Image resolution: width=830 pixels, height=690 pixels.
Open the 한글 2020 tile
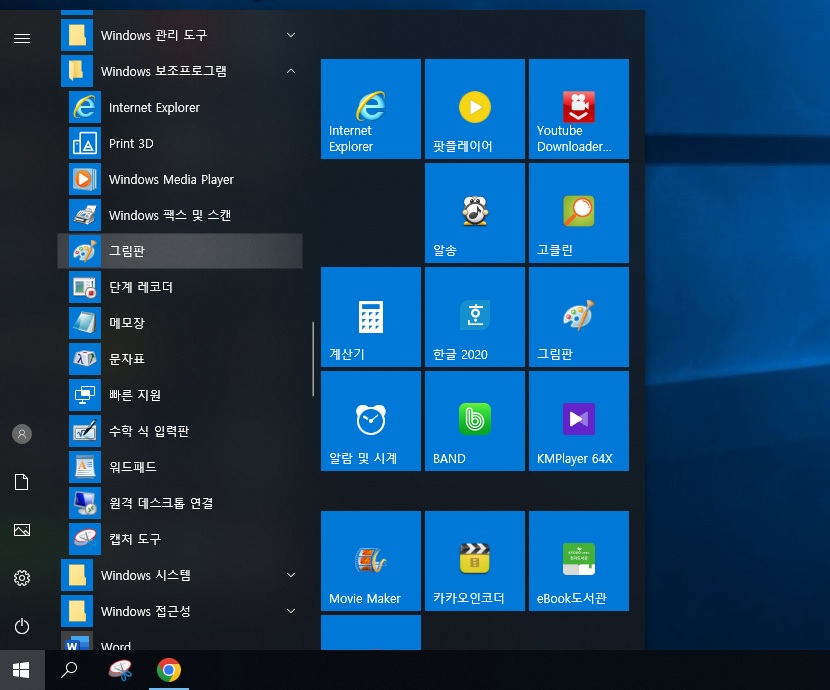pyautogui.click(x=474, y=316)
